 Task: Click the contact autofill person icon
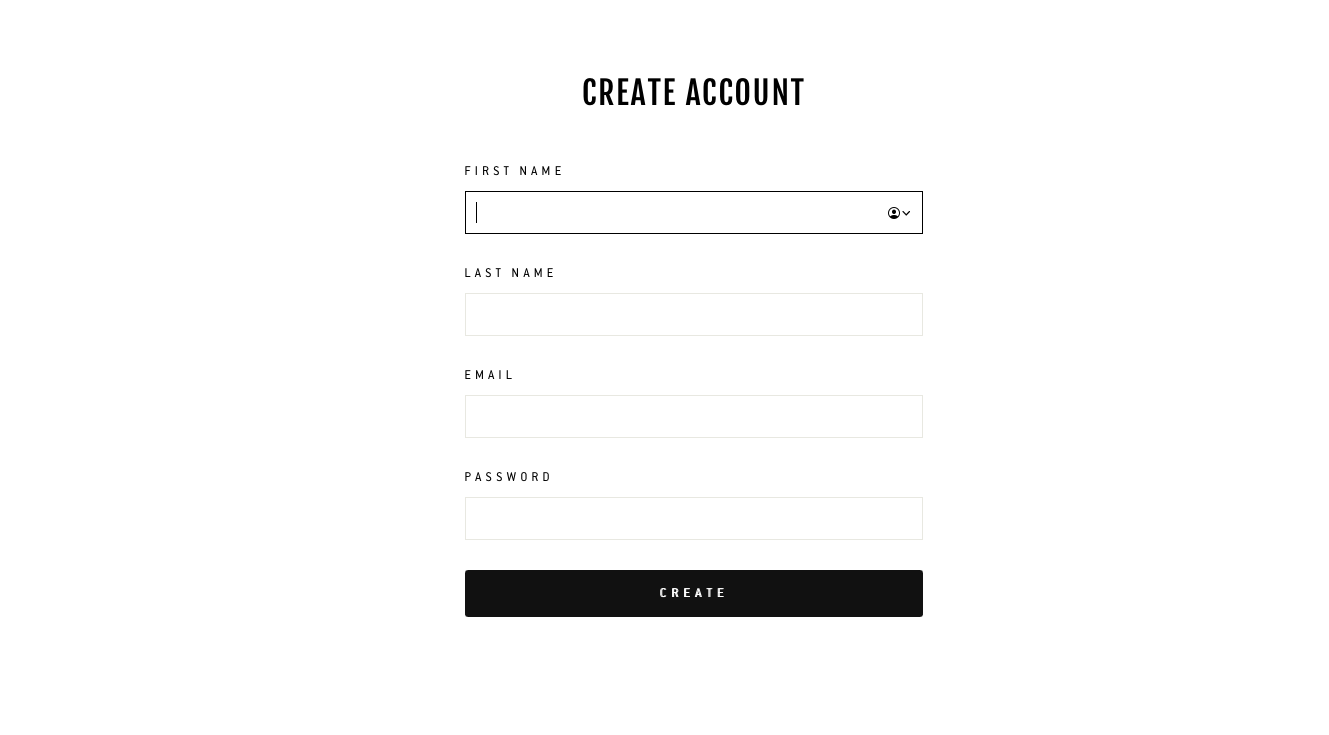pos(894,213)
